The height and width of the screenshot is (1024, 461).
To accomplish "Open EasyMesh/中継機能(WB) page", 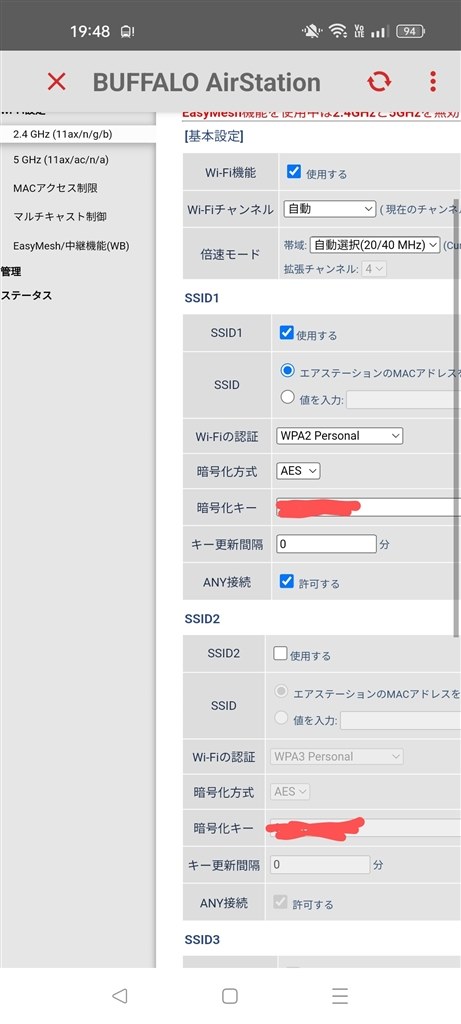I will tap(71, 246).
